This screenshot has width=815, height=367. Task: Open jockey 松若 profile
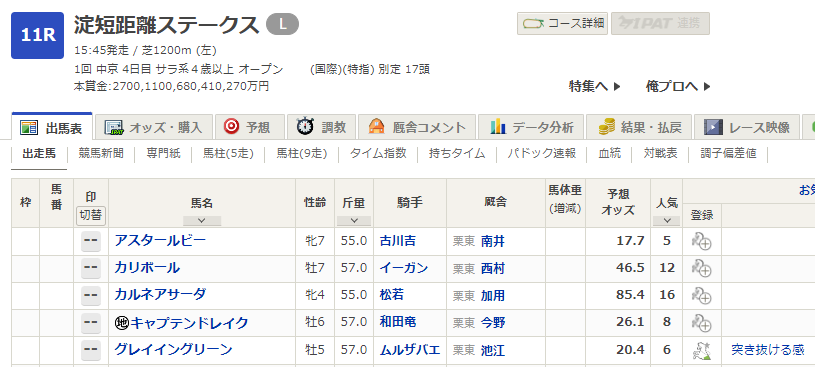point(392,295)
